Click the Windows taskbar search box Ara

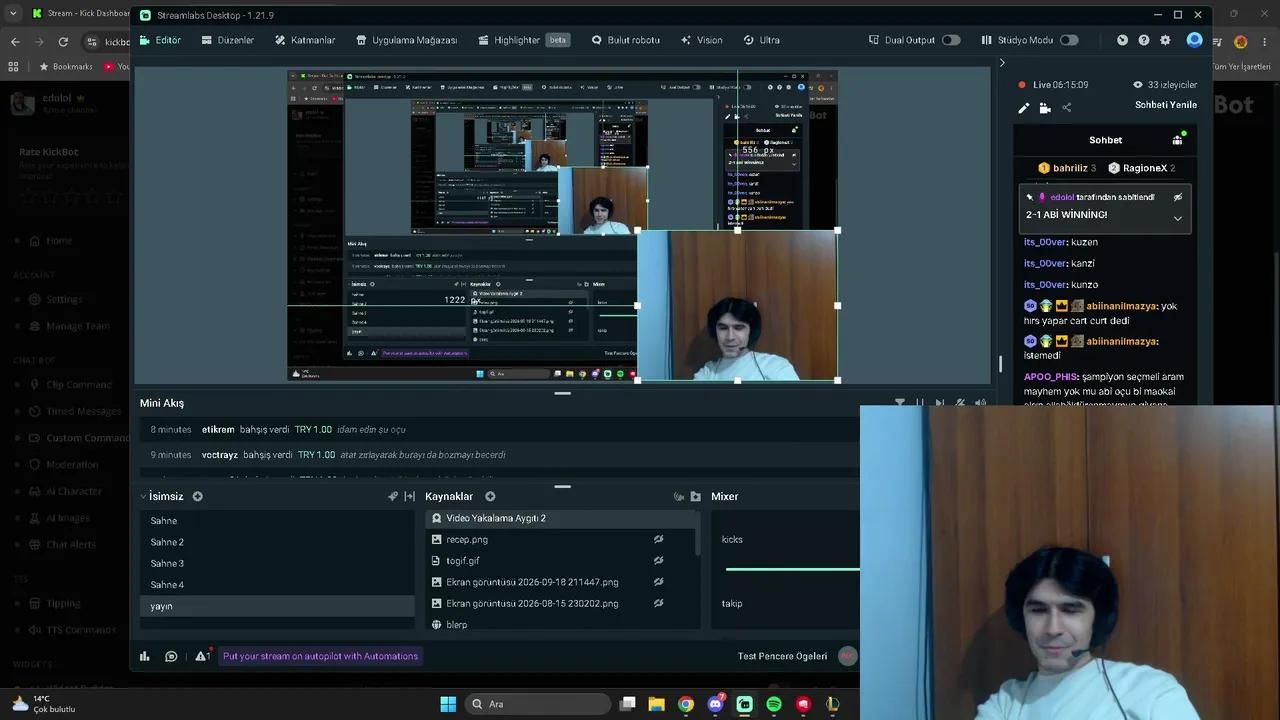click(536, 704)
